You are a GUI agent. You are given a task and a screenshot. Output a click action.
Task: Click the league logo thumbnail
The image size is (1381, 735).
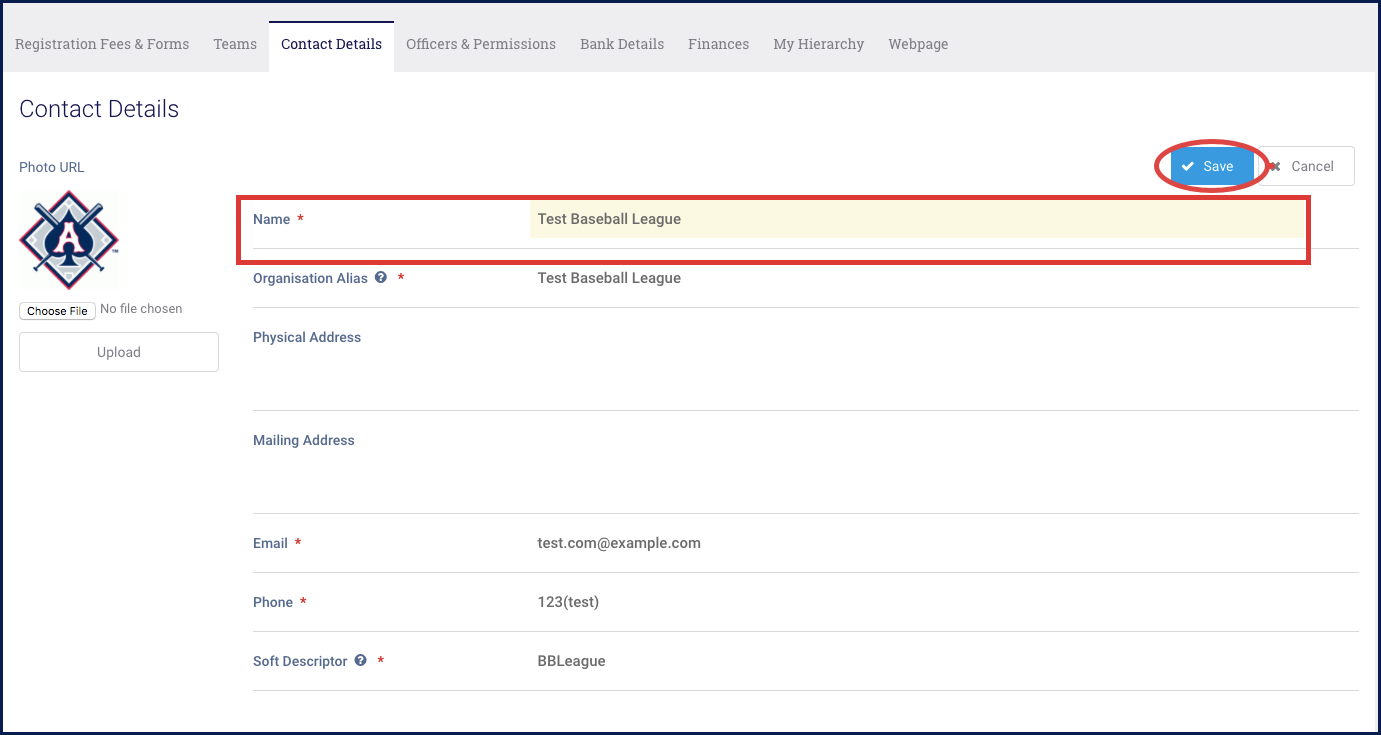(x=69, y=240)
